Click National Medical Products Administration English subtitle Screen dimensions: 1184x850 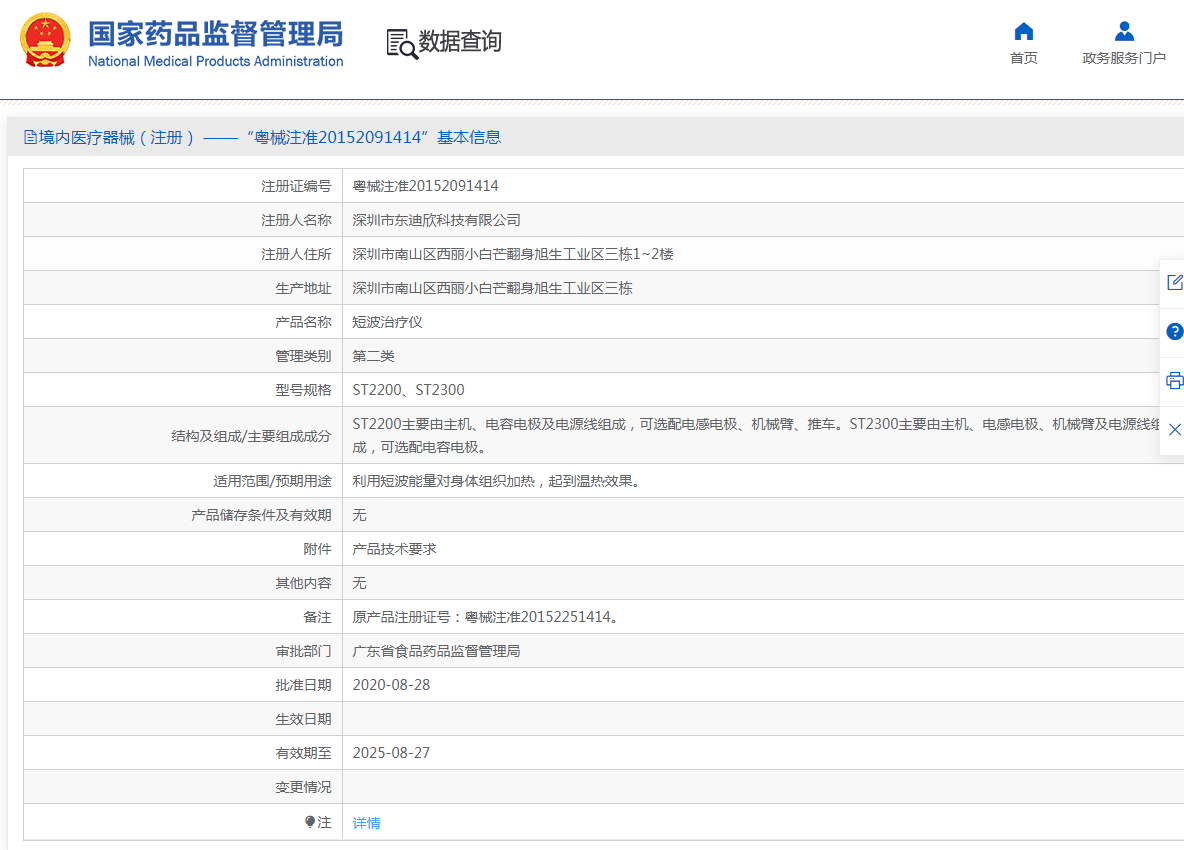click(215, 61)
